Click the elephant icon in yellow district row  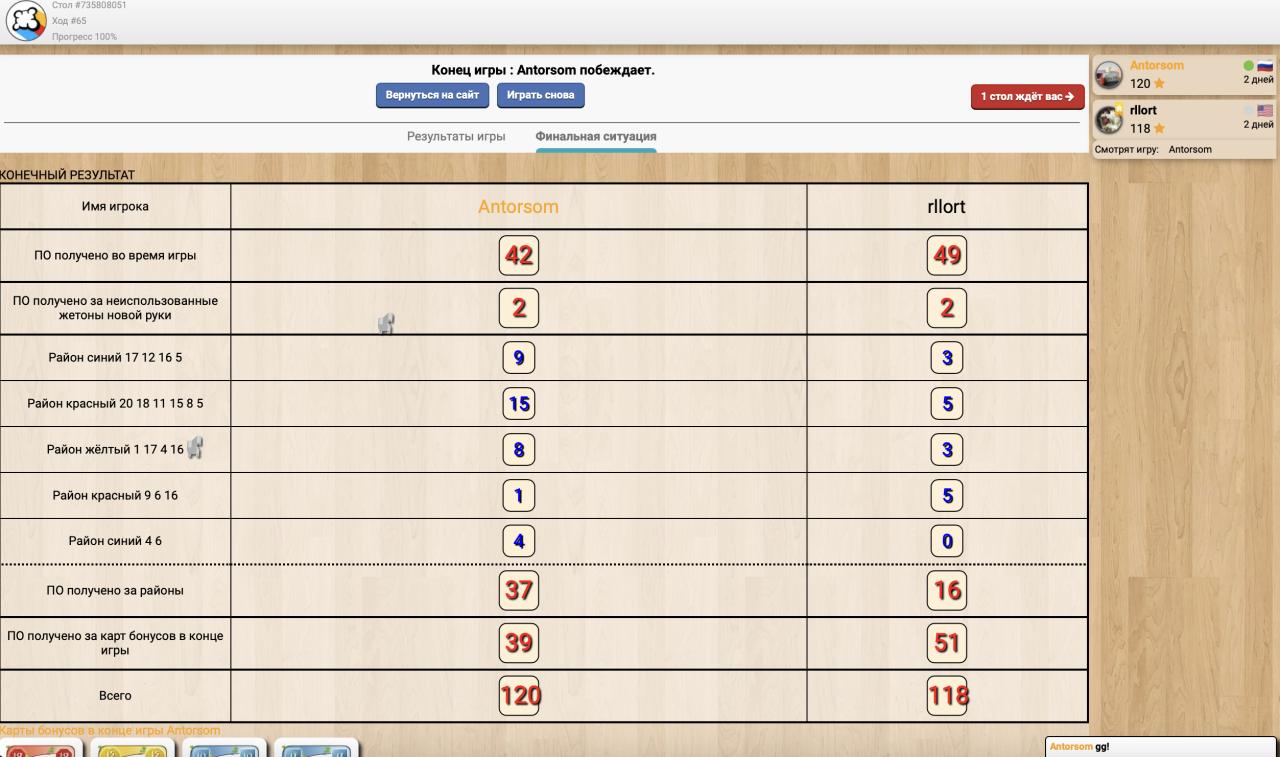[x=196, y=449]
